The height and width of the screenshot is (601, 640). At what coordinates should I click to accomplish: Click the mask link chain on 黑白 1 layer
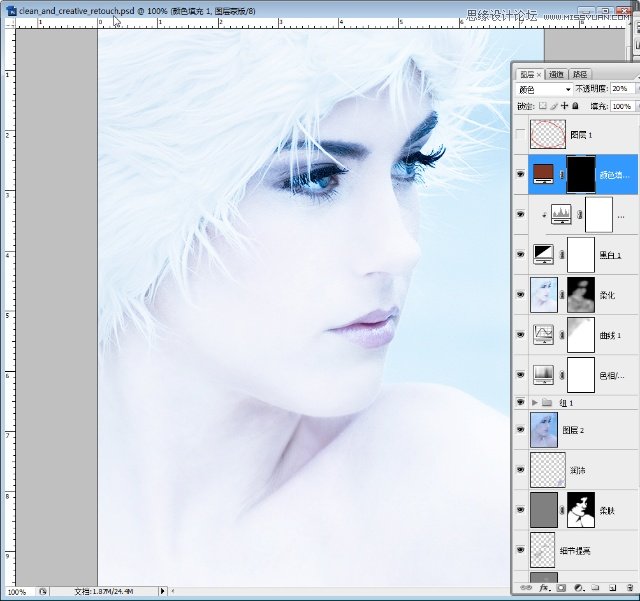point(562,254)
